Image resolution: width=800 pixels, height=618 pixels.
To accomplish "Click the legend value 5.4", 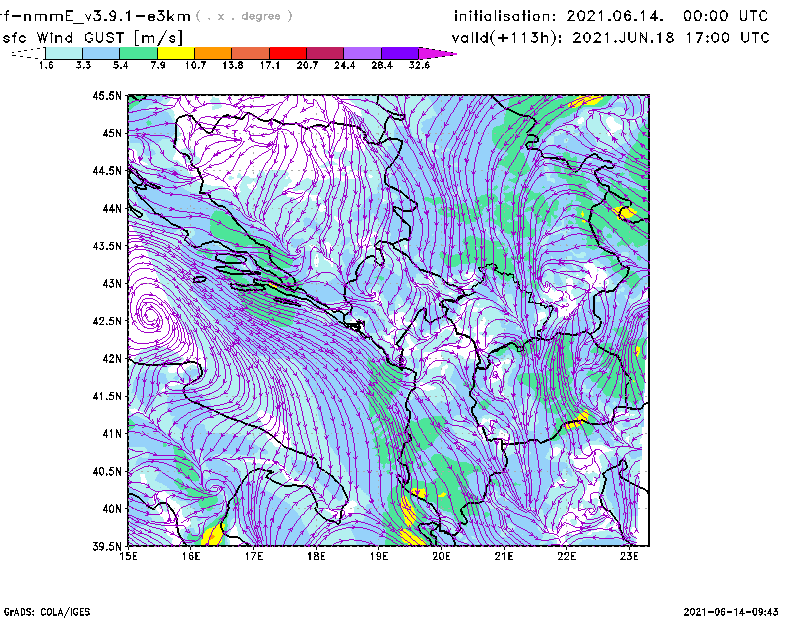I will 120,65.
